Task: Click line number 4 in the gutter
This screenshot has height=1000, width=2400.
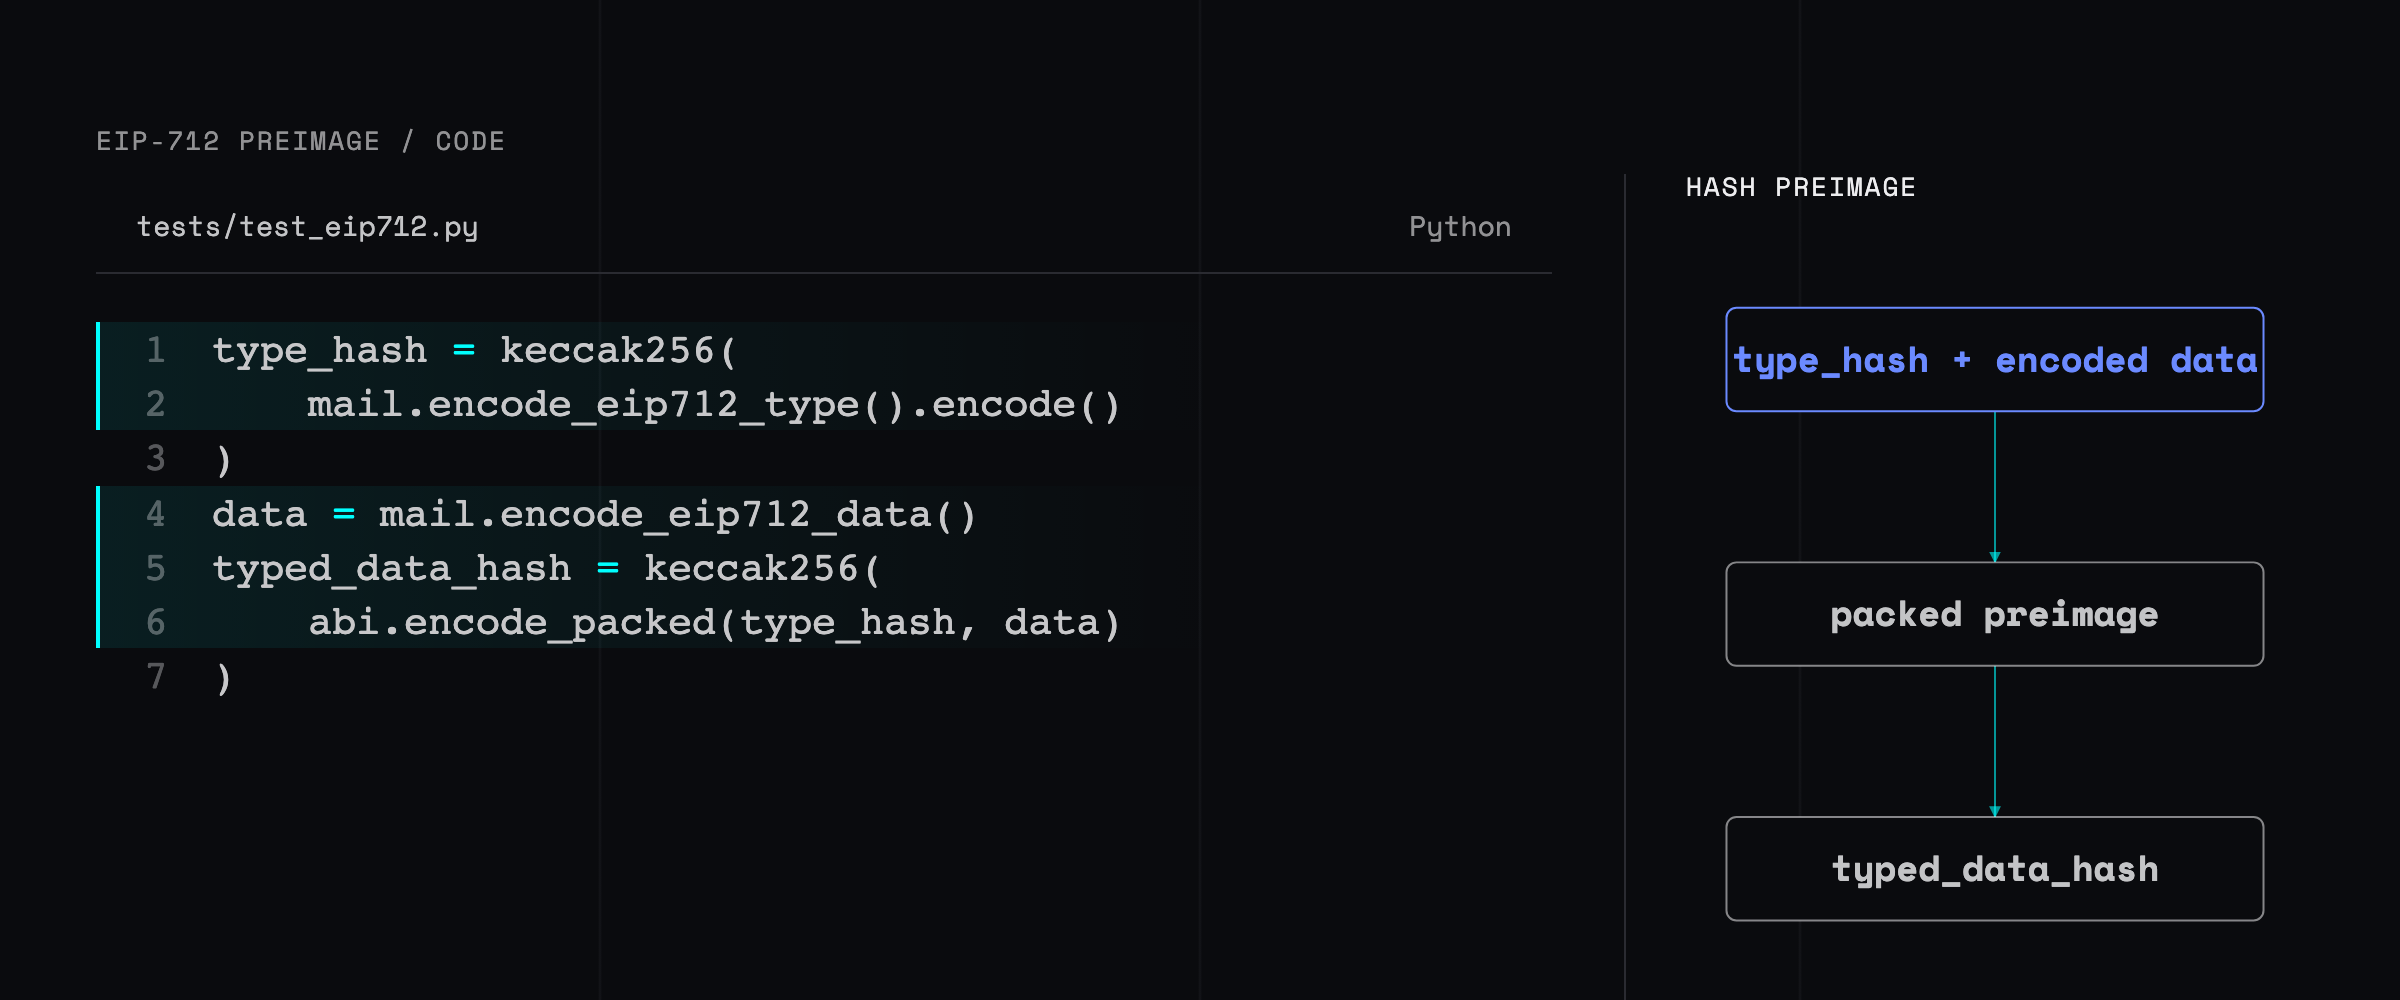Action: point(155,514)
